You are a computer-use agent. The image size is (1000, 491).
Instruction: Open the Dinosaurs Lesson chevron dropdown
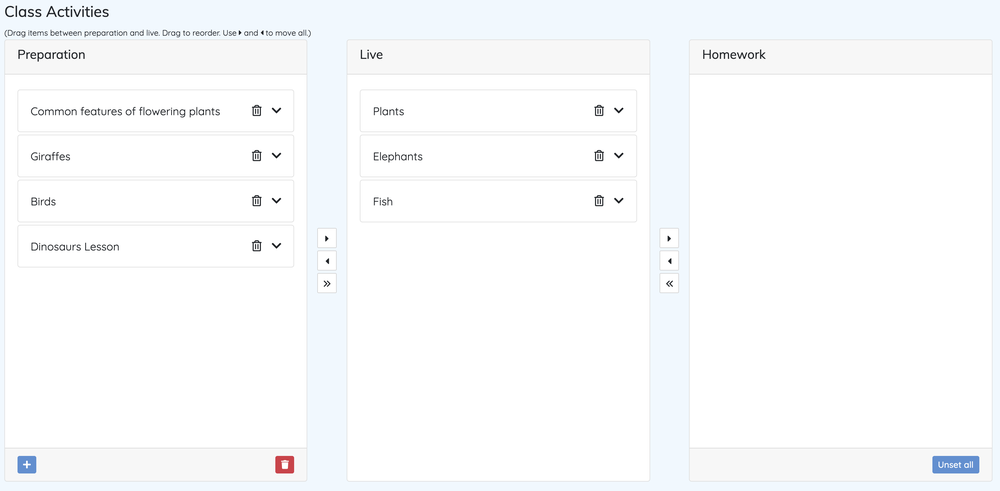(277, 246)
